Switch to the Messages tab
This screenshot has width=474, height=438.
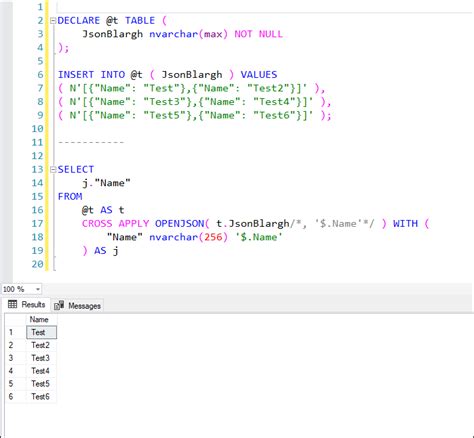[x=78, y=306]
